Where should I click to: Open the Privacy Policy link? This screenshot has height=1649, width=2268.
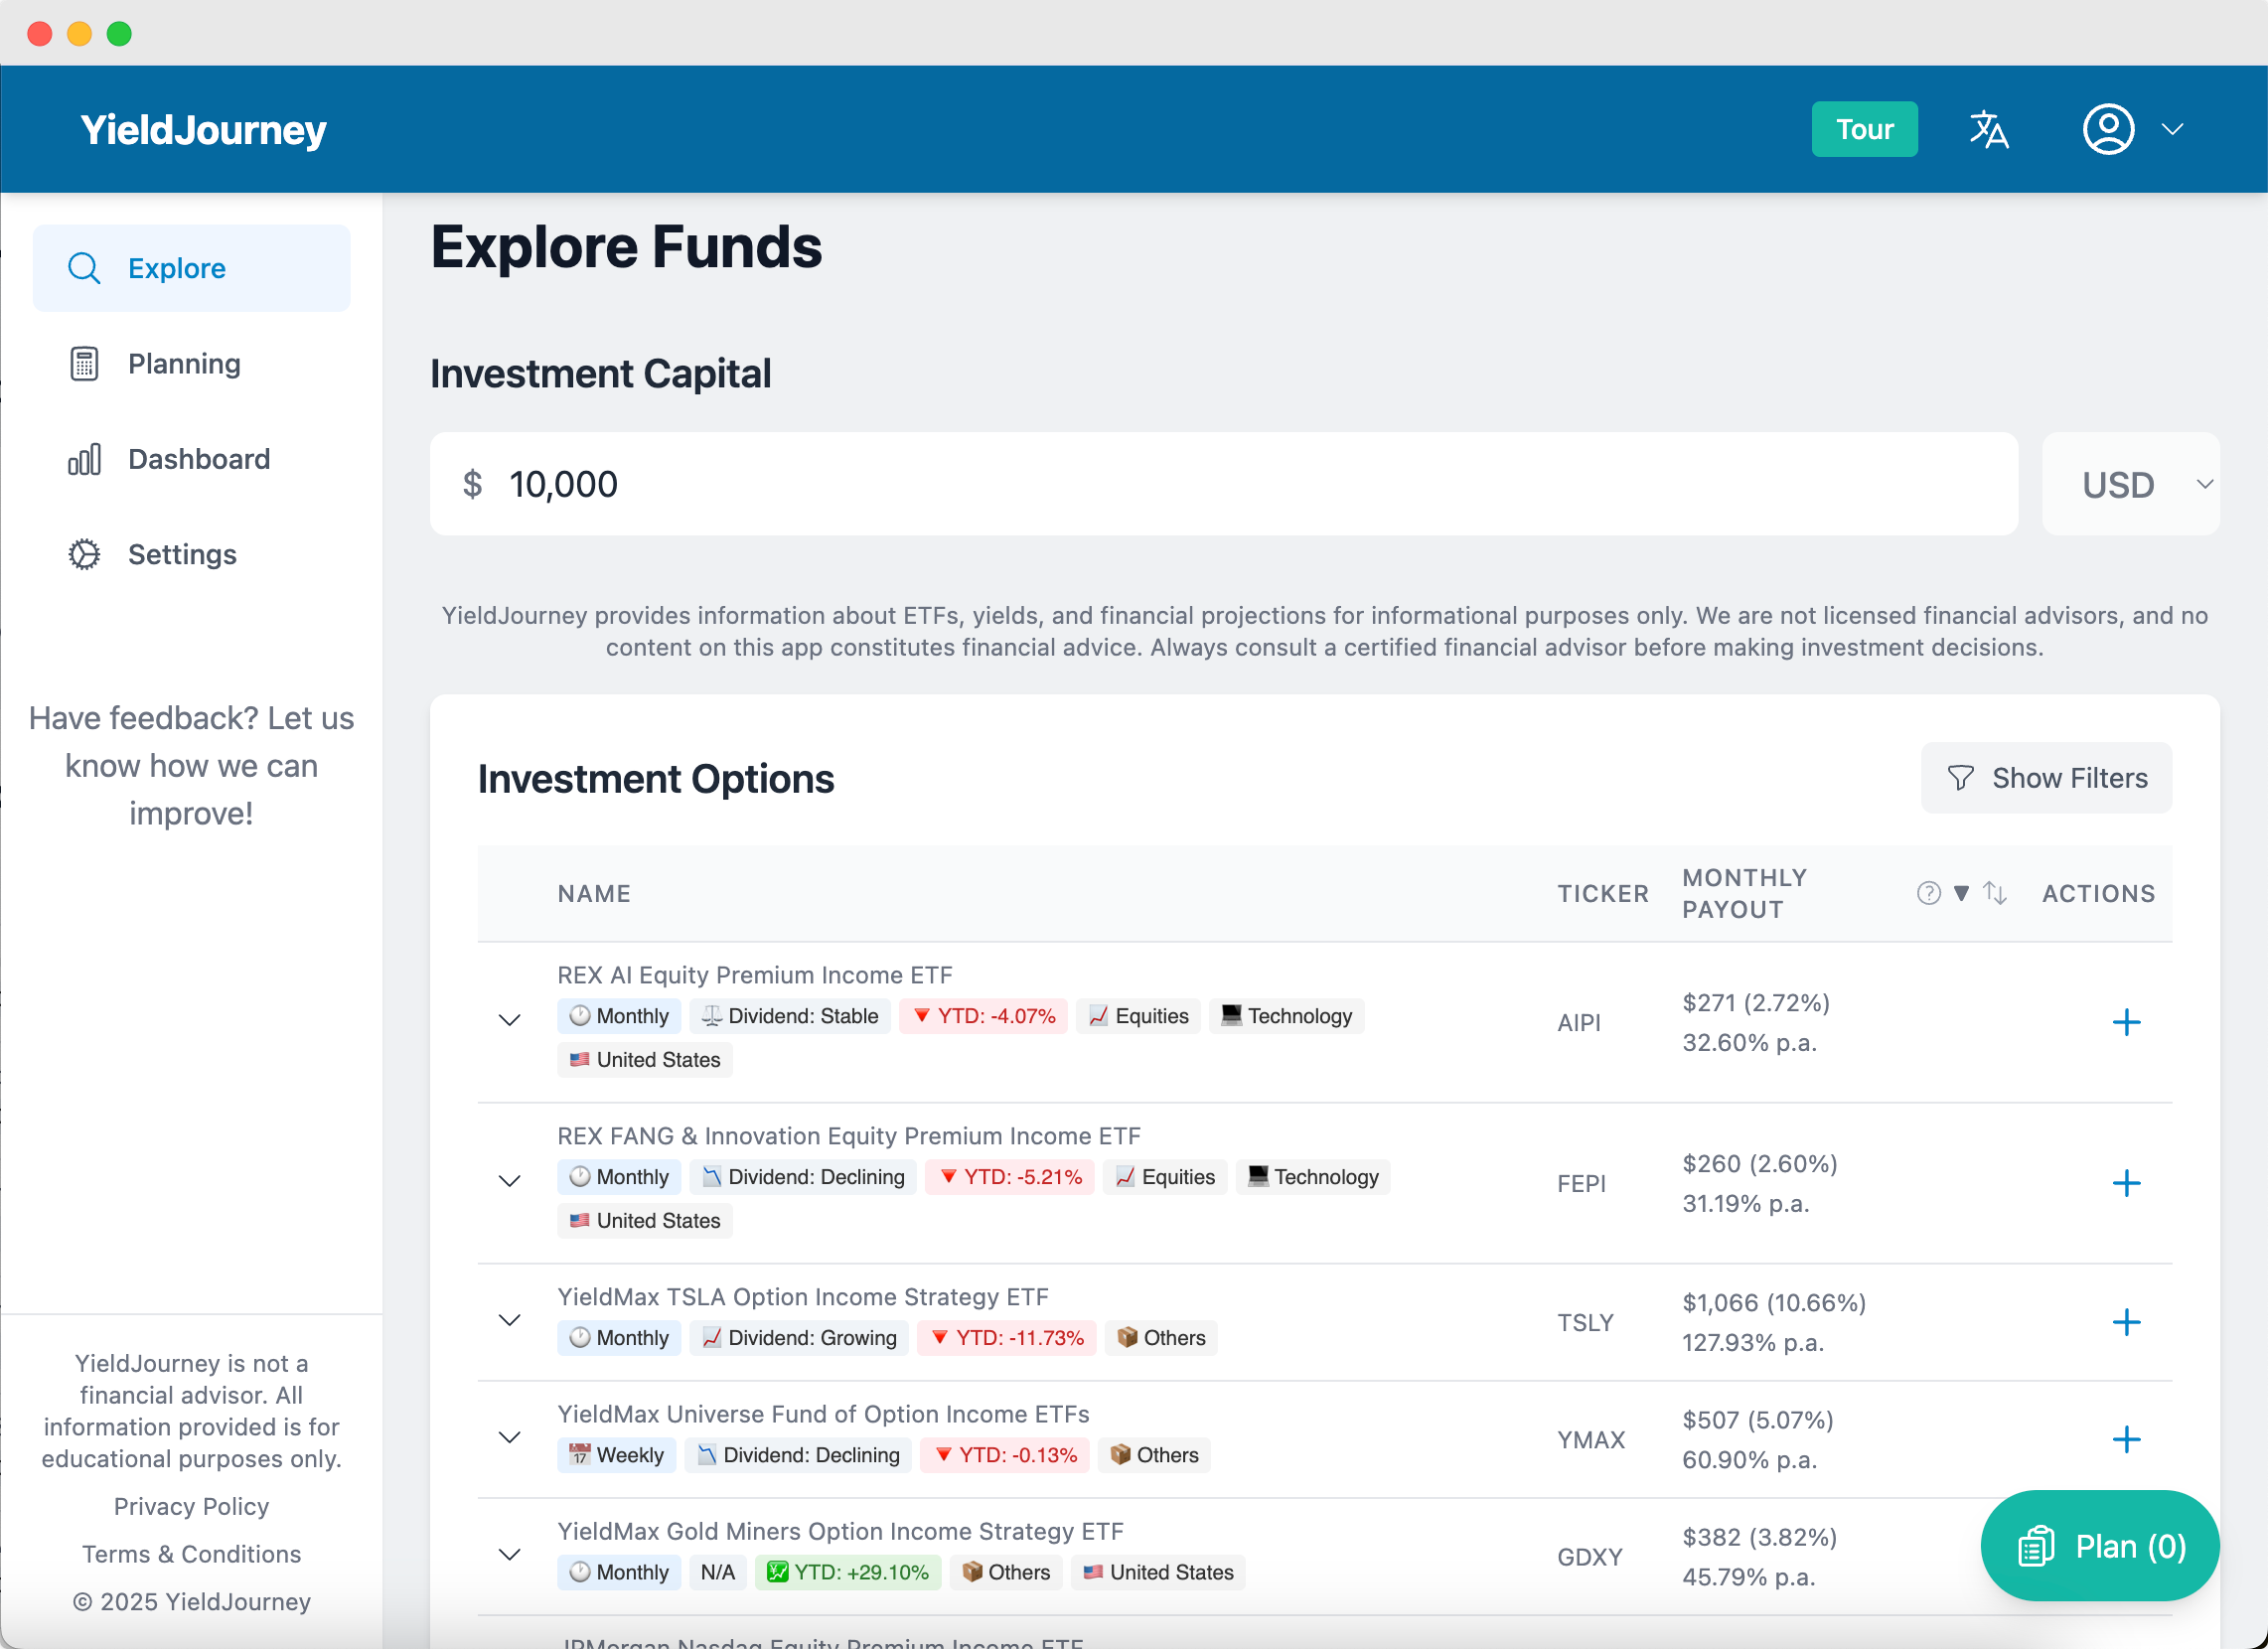tap(192, 1506)
